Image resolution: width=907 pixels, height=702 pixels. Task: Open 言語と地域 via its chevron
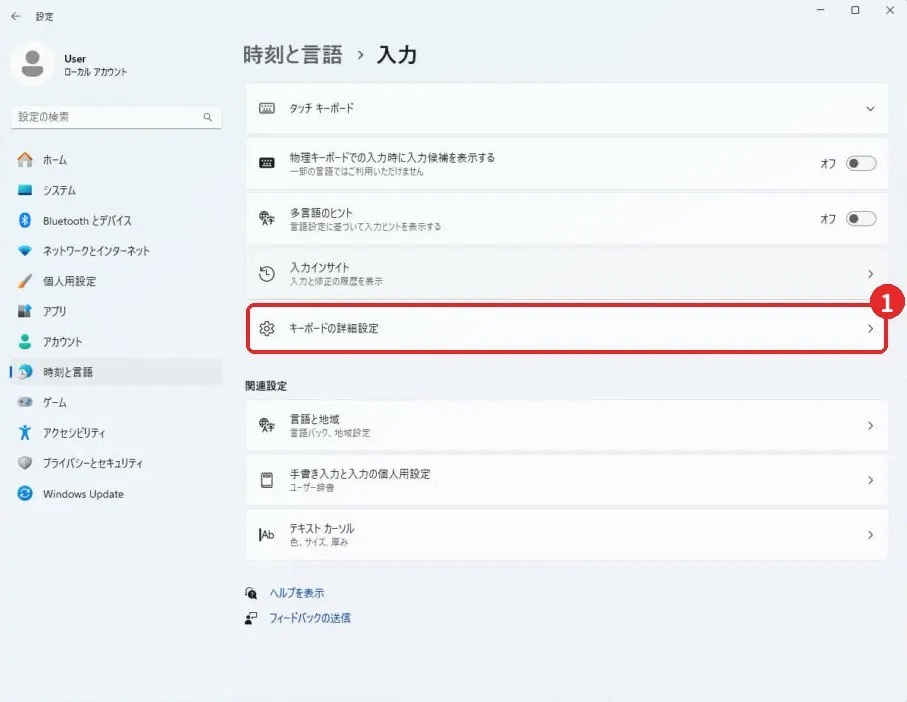click(x=871, y=426)
